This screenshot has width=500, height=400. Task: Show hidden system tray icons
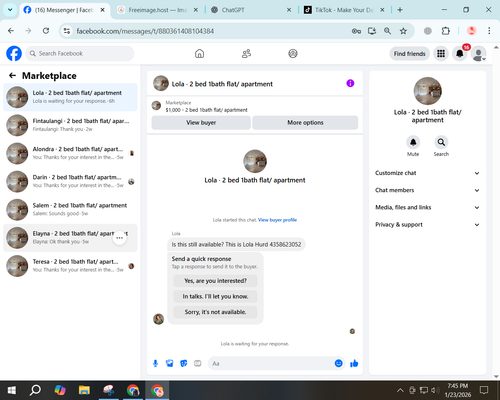tap(400, 390)
